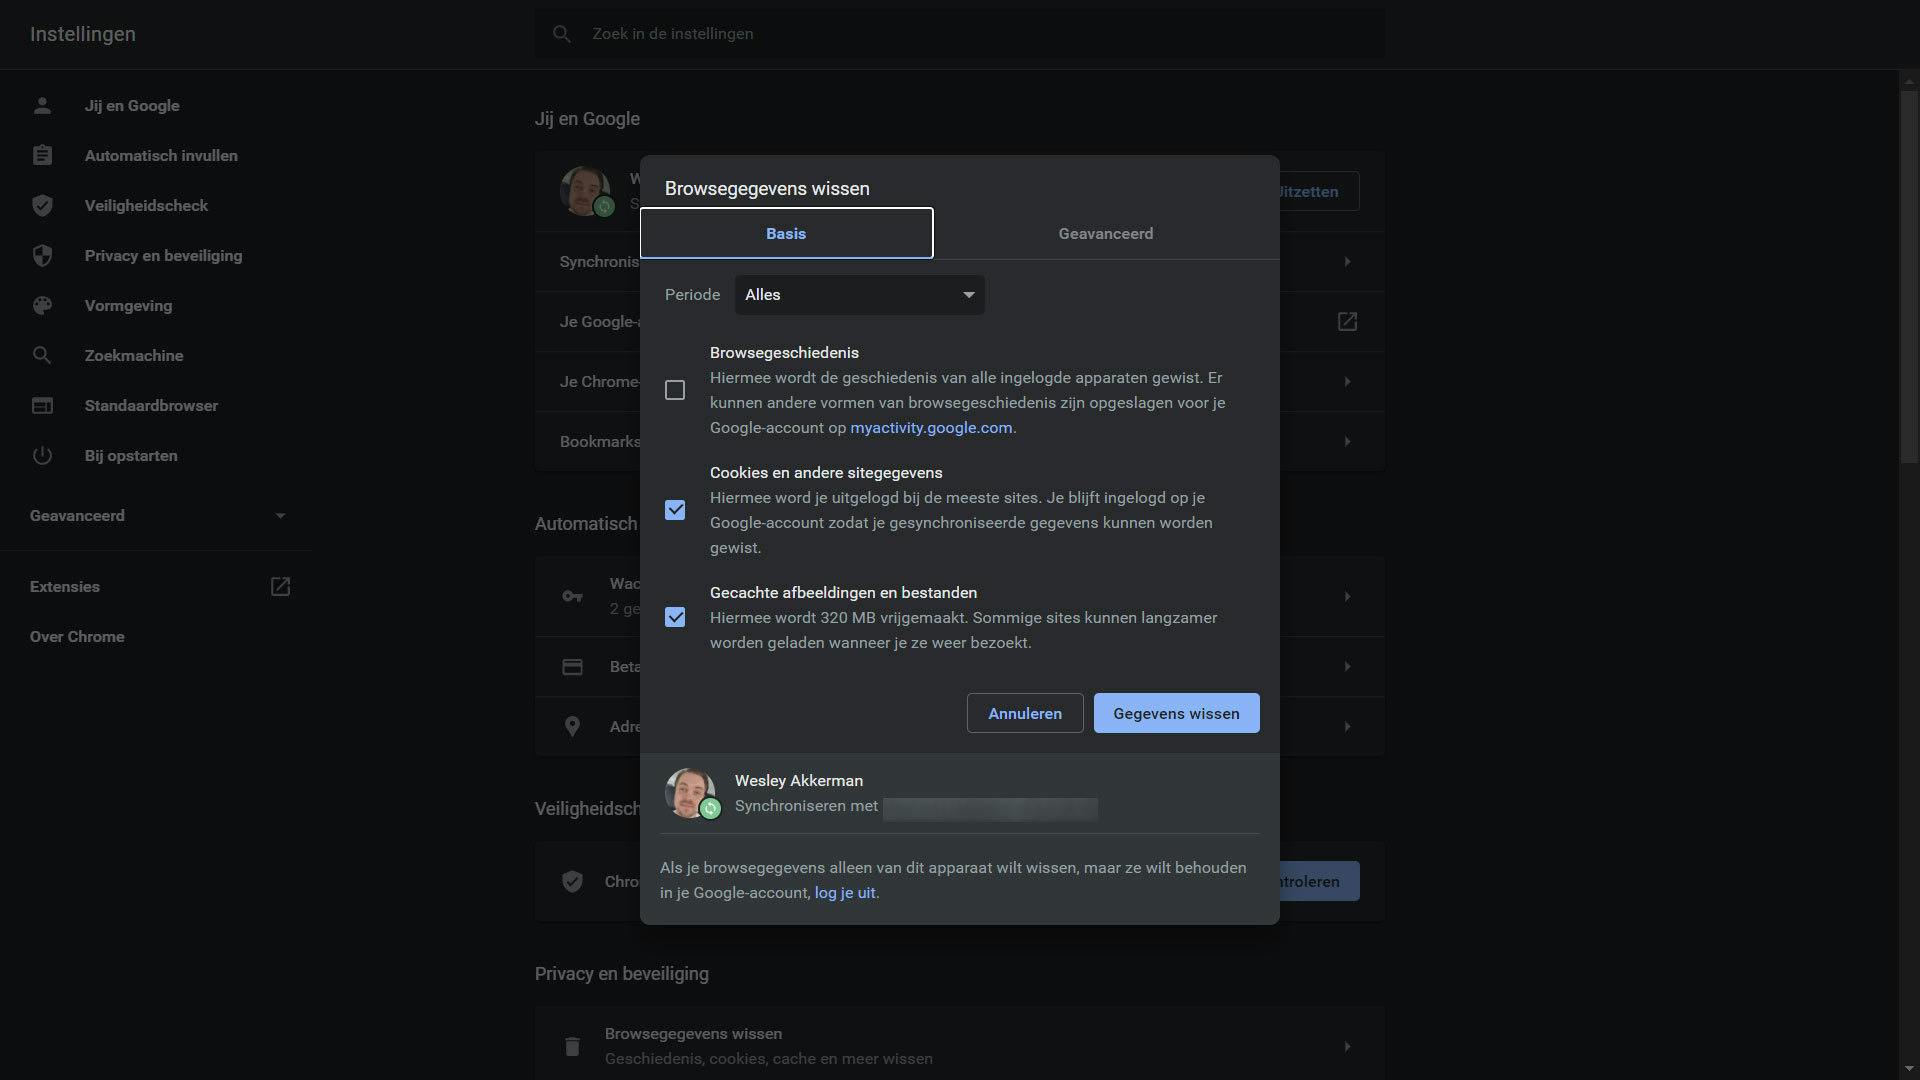Expand the Geavanceerd section in the sidebar
1920x1080 pixels.
[280, 516]
